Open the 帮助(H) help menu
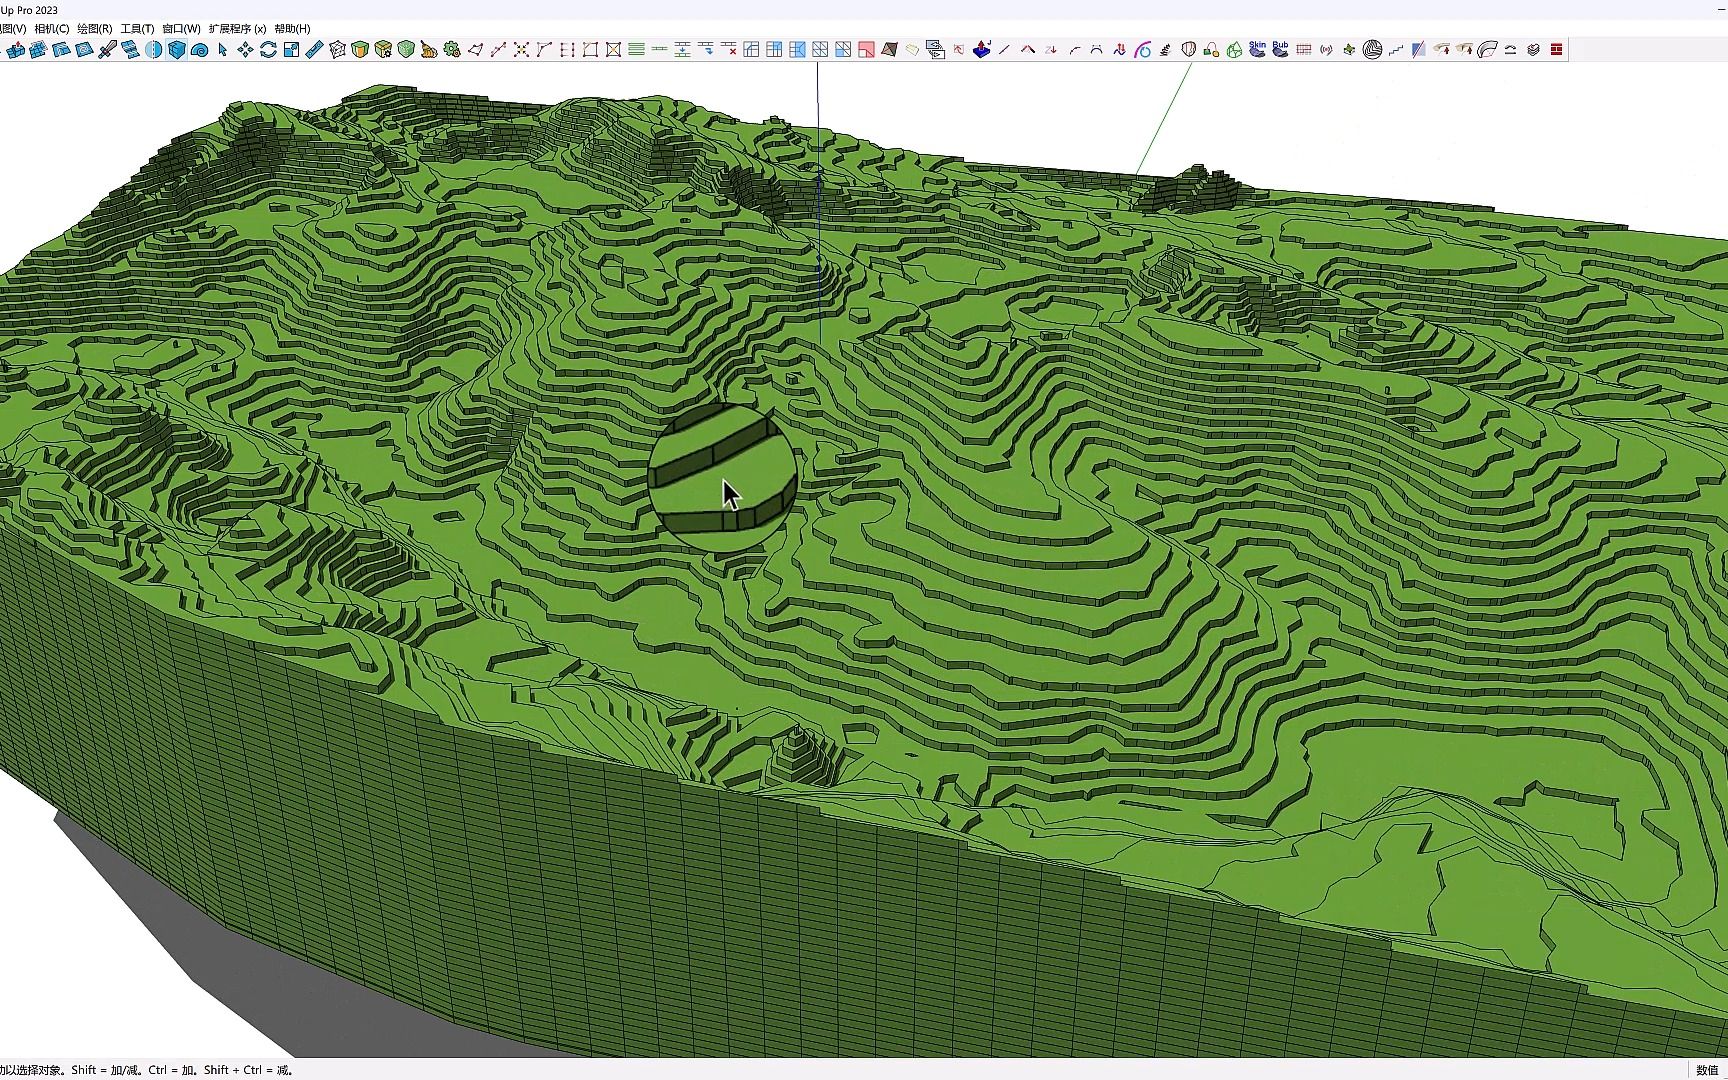 pos(292,29)
